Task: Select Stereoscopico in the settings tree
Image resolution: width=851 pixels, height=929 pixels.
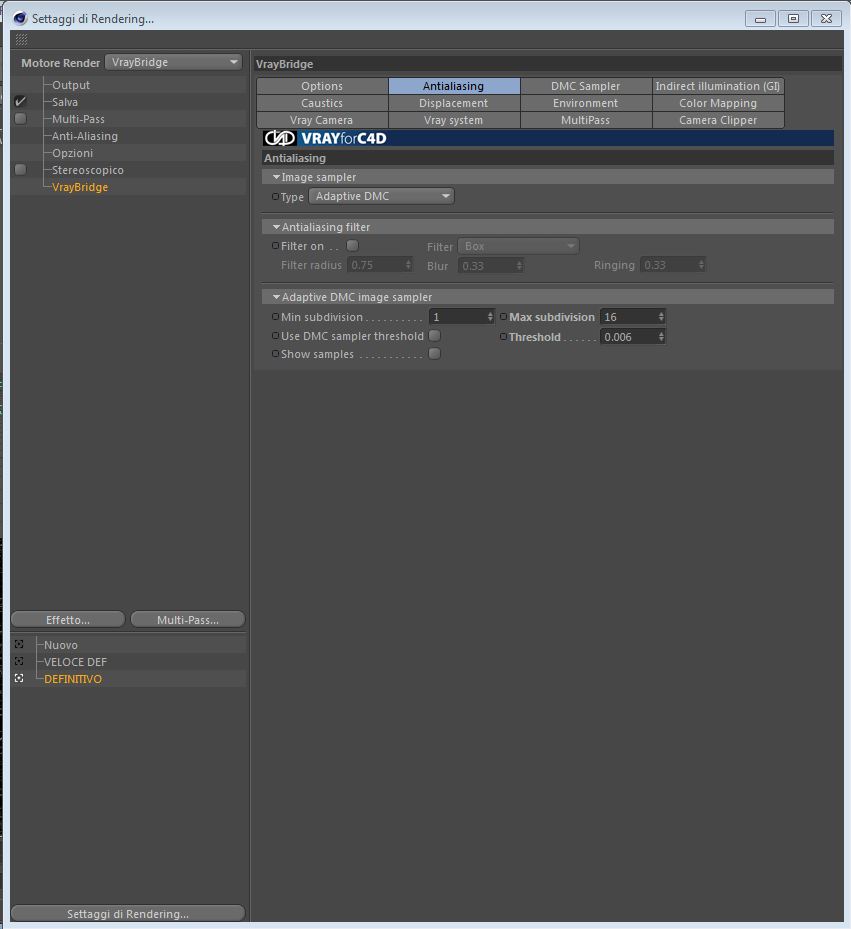Action: click(88, 170)
